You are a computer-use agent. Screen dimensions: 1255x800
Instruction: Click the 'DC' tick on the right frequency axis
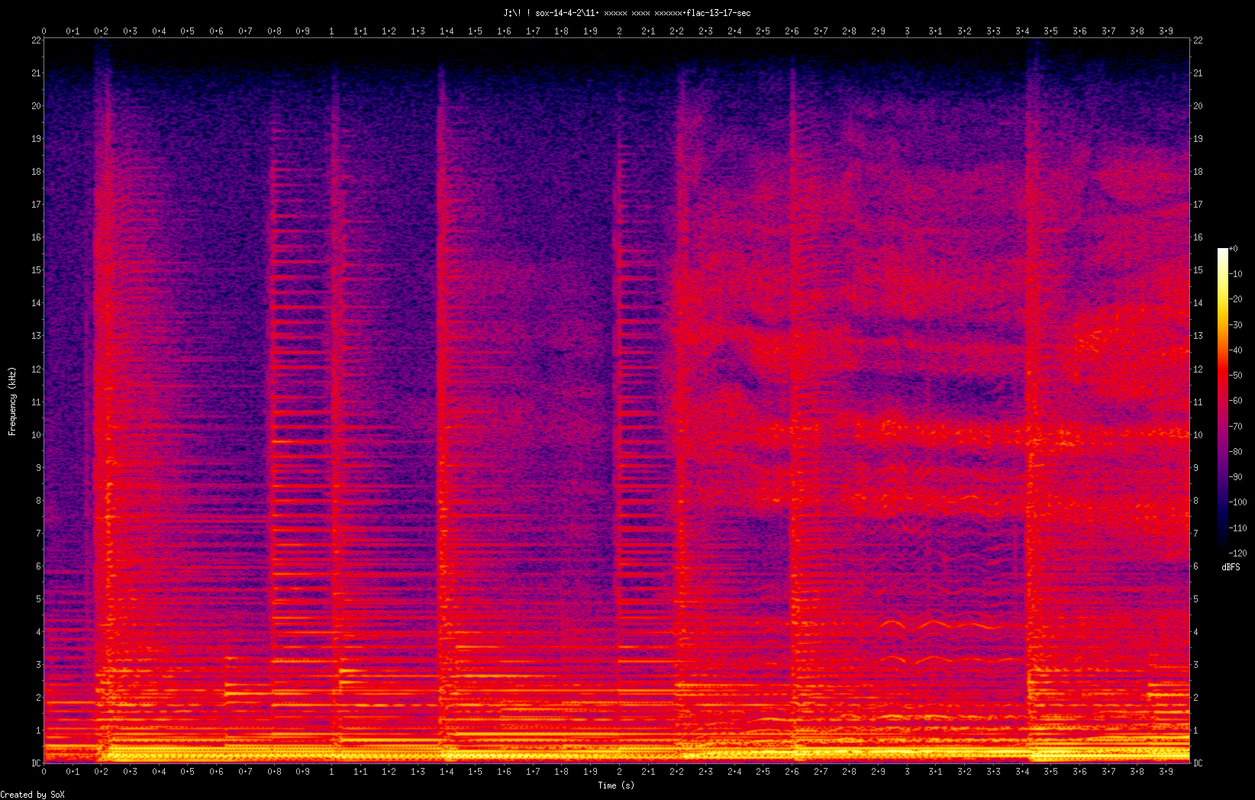point(1199,764)
